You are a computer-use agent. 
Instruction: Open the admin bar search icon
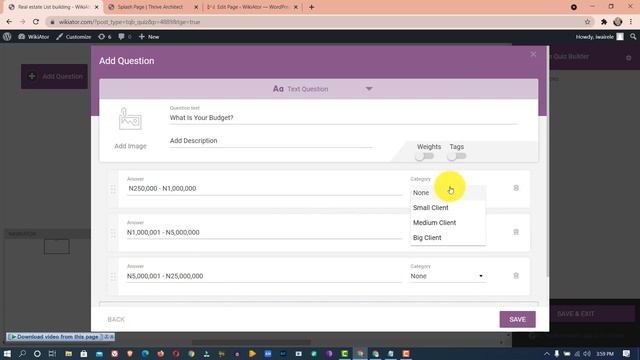[633, 36]
